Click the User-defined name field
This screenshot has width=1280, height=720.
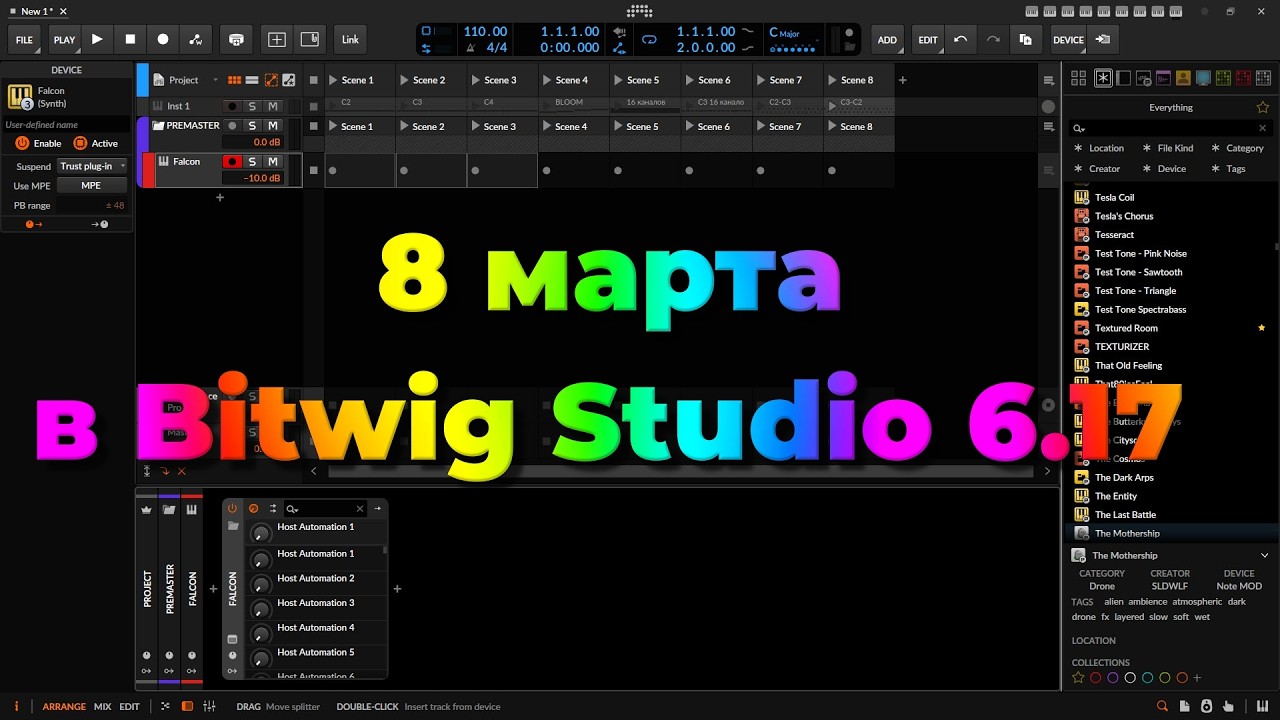coord(66,125)
